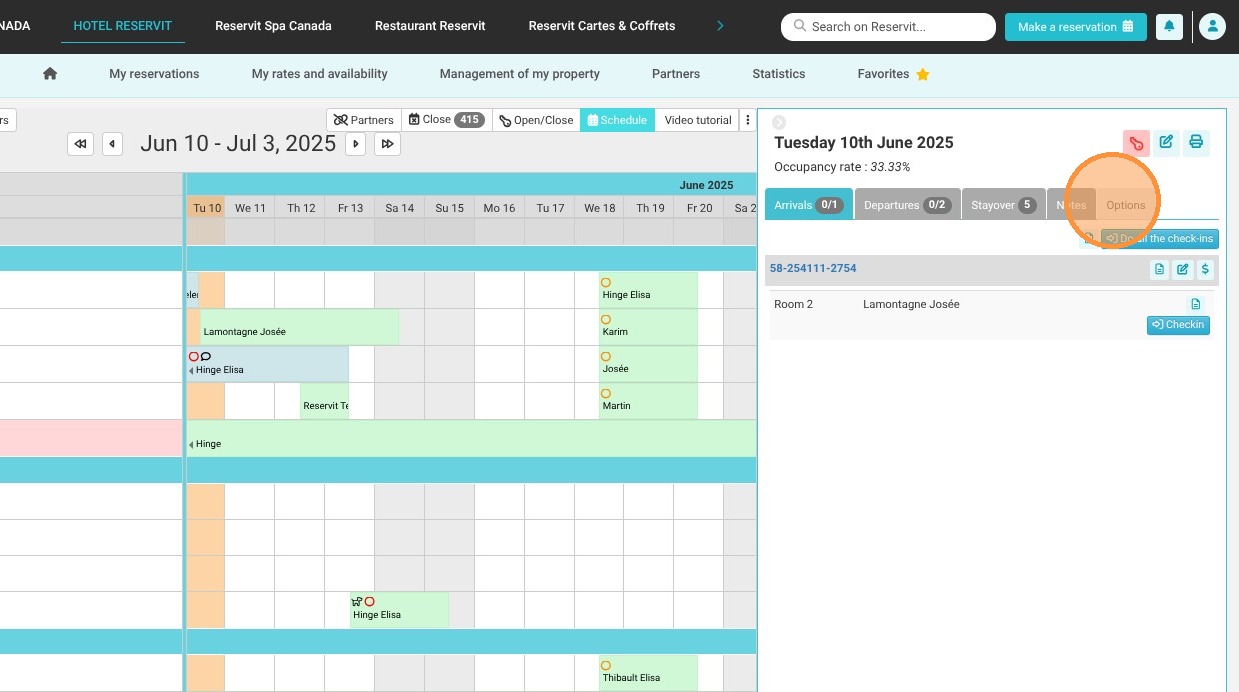Switch to the Stayover tab
This screenshot has width=1239, height=692.
click(1004, 204)
